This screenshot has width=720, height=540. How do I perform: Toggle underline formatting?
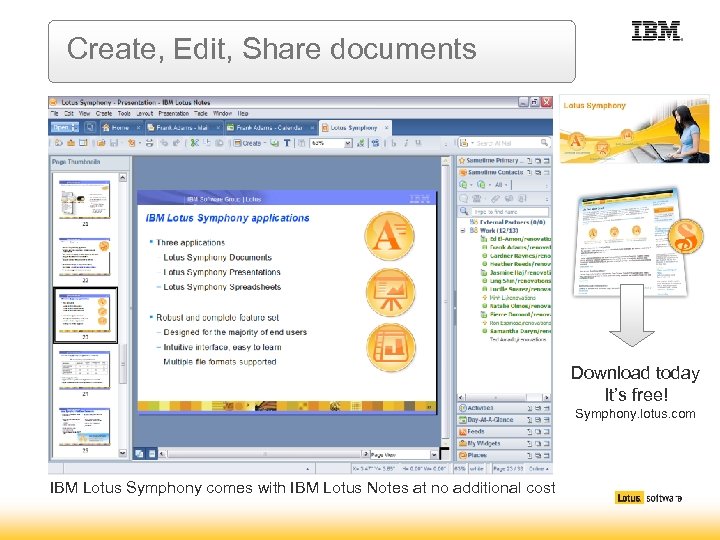(x=418, y=143)
